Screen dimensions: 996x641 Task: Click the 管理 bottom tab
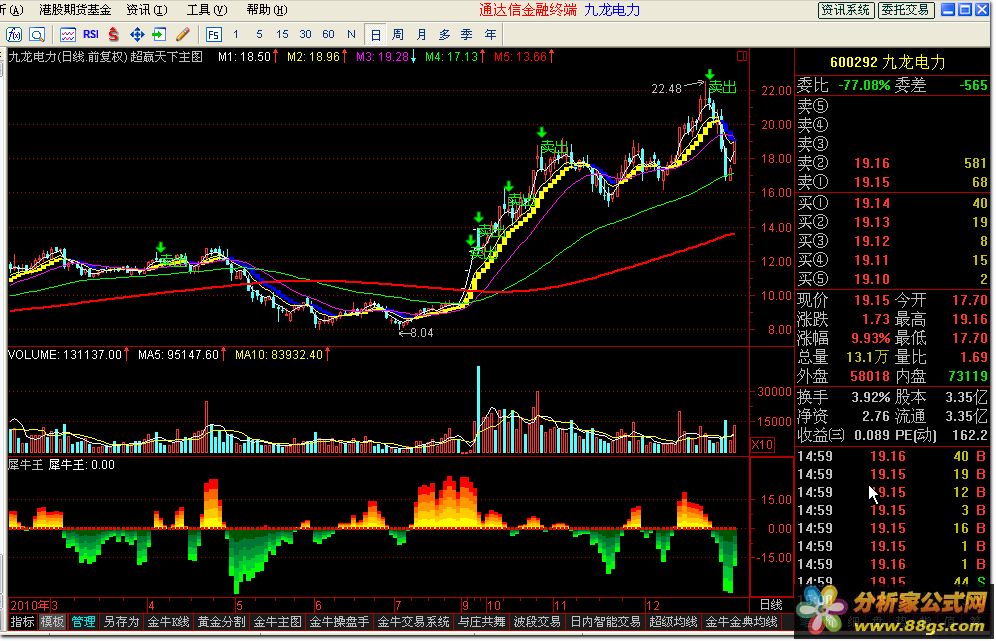[83, 622]
